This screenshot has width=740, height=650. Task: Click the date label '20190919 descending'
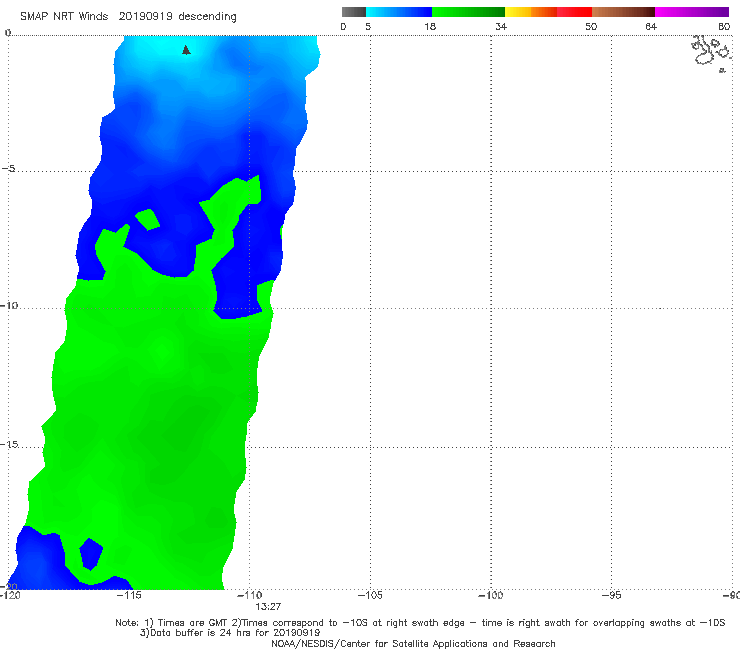[177, 16]
